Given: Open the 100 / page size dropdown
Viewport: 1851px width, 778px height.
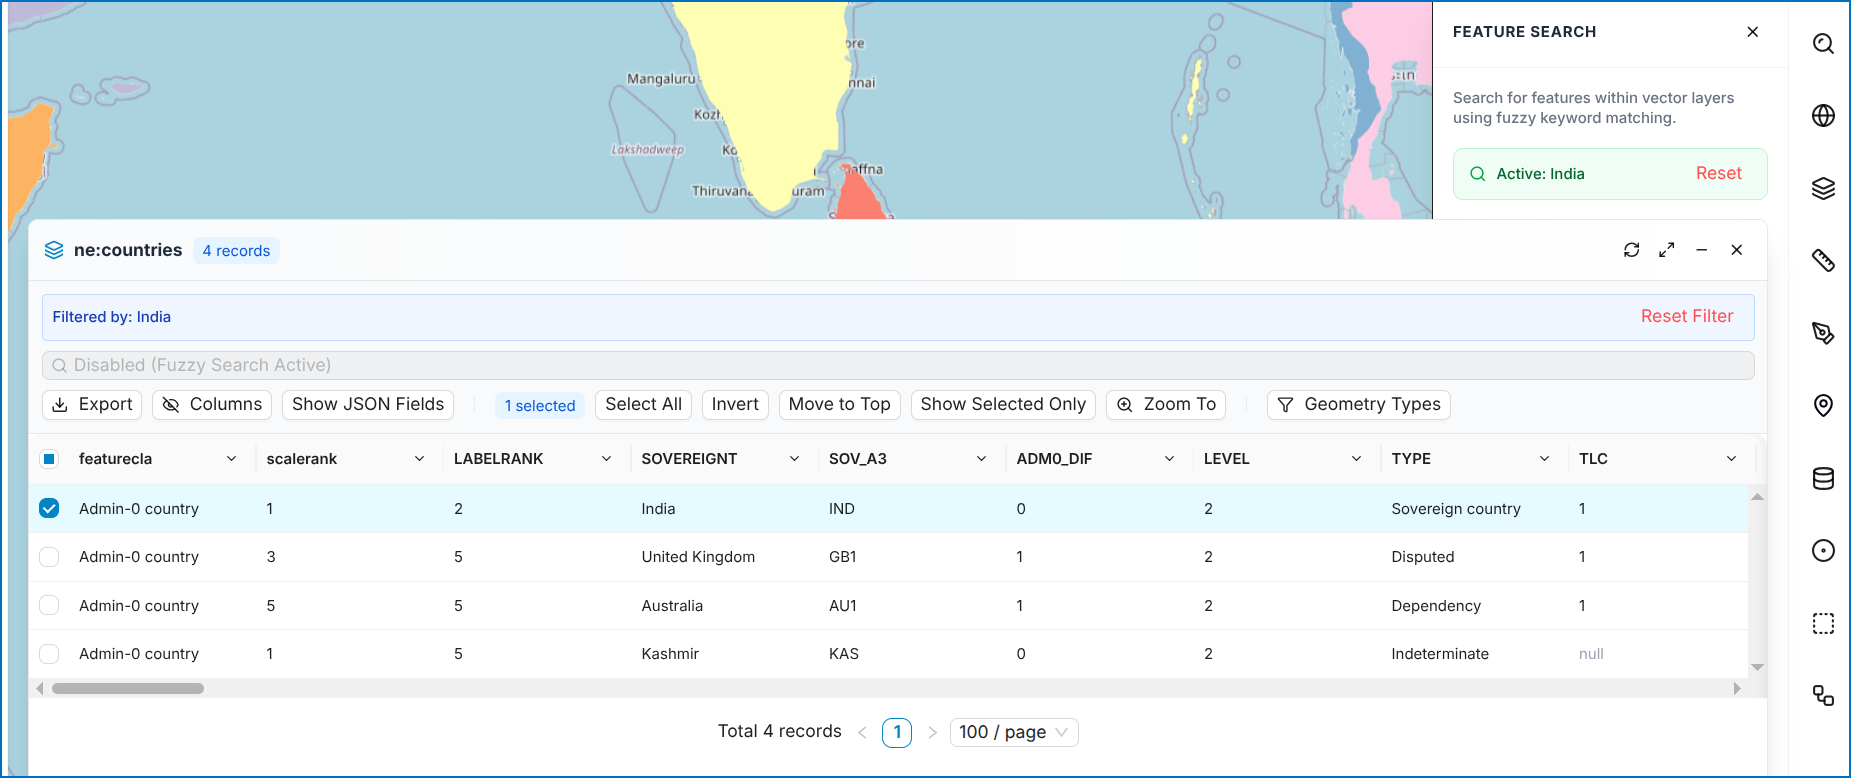Looking at the screenshot, I should pos(1014,733).
